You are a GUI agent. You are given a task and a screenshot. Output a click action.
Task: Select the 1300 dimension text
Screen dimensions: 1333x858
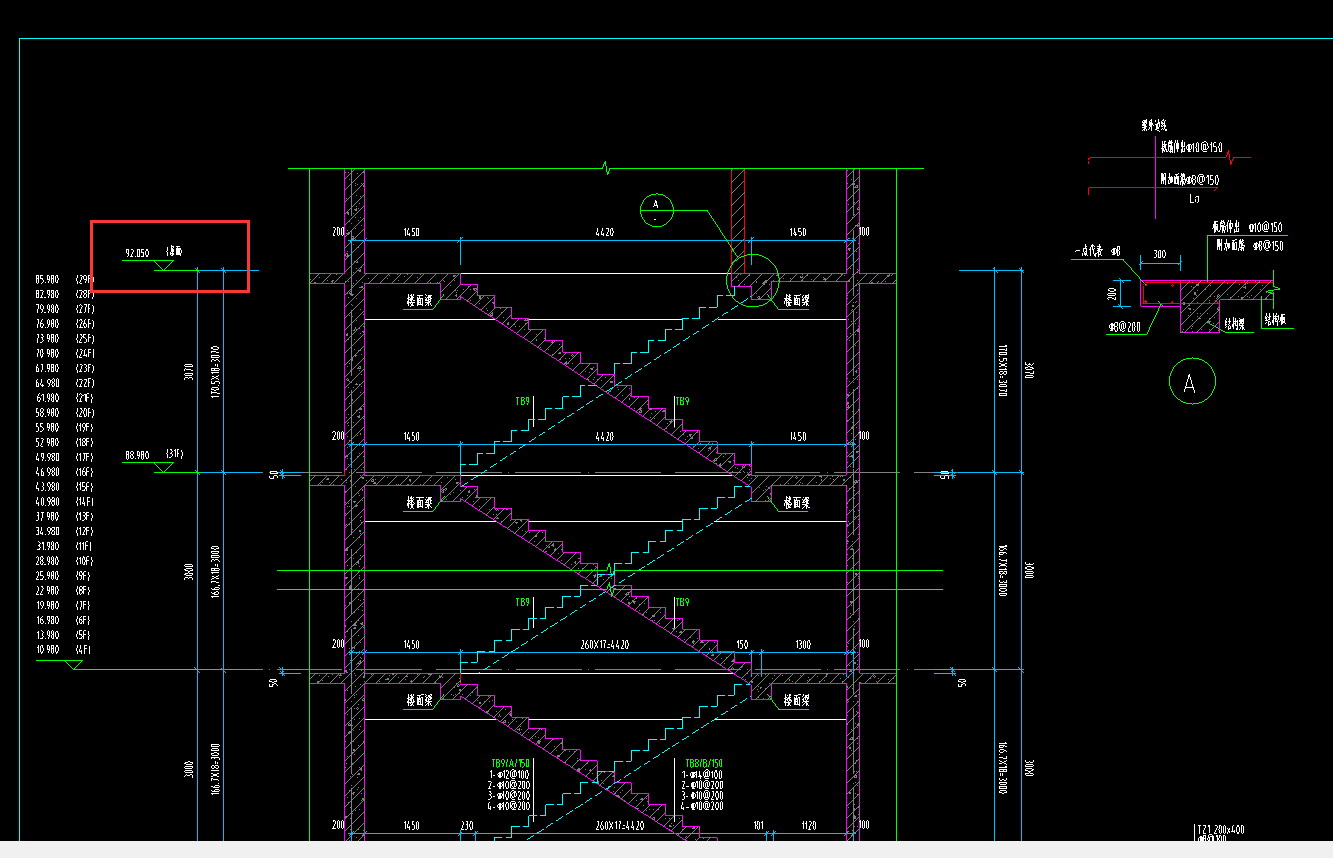(803, 645)
